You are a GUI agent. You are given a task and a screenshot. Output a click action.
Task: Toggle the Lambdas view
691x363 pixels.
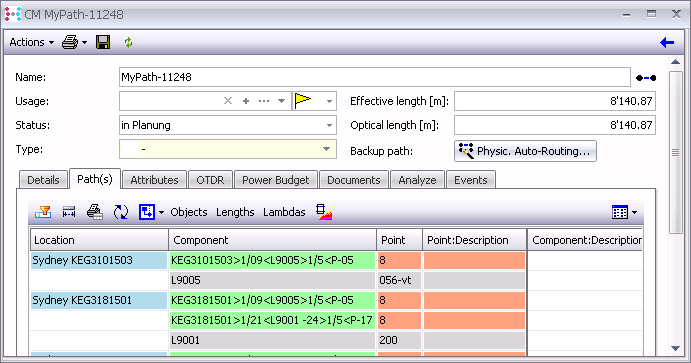click(x=284, y=212)
